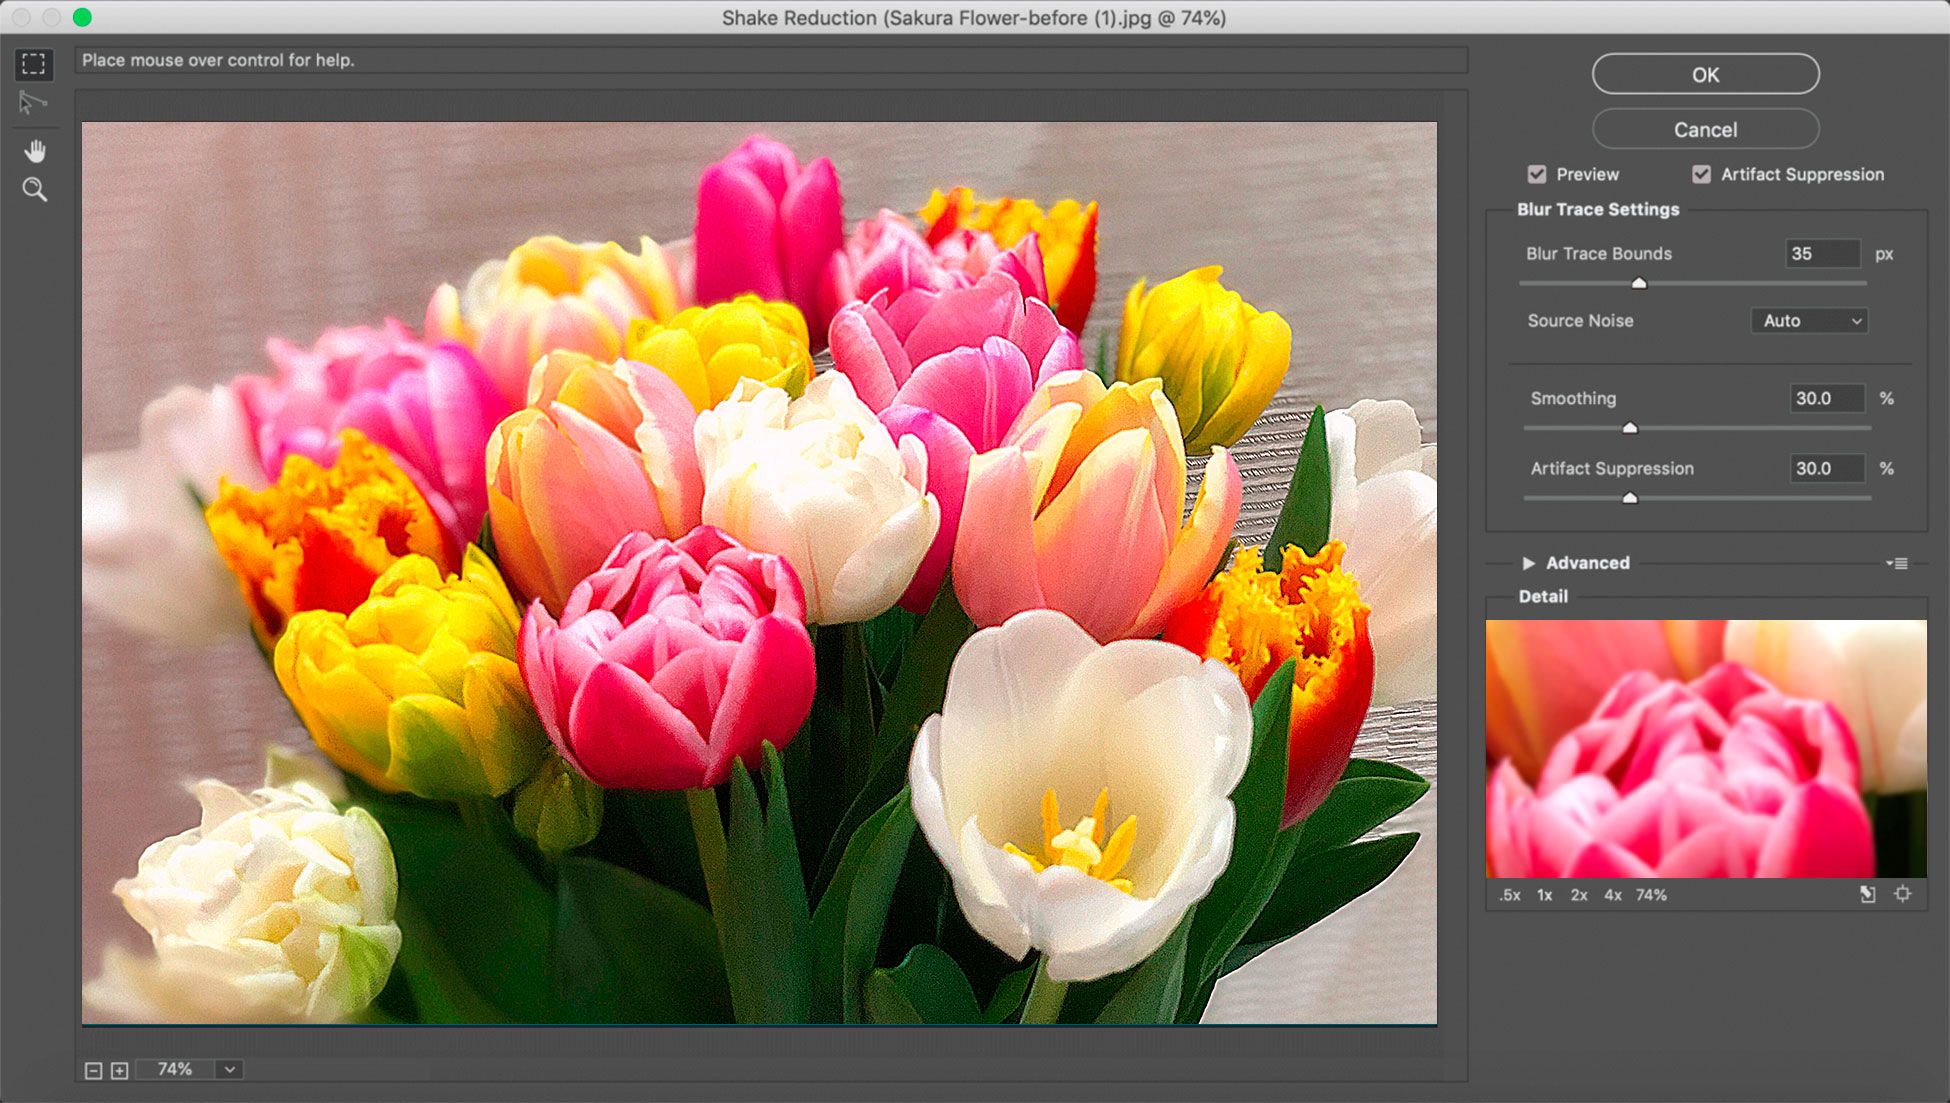Set Detail loupe to 4x magnification

pos(1612,895)
